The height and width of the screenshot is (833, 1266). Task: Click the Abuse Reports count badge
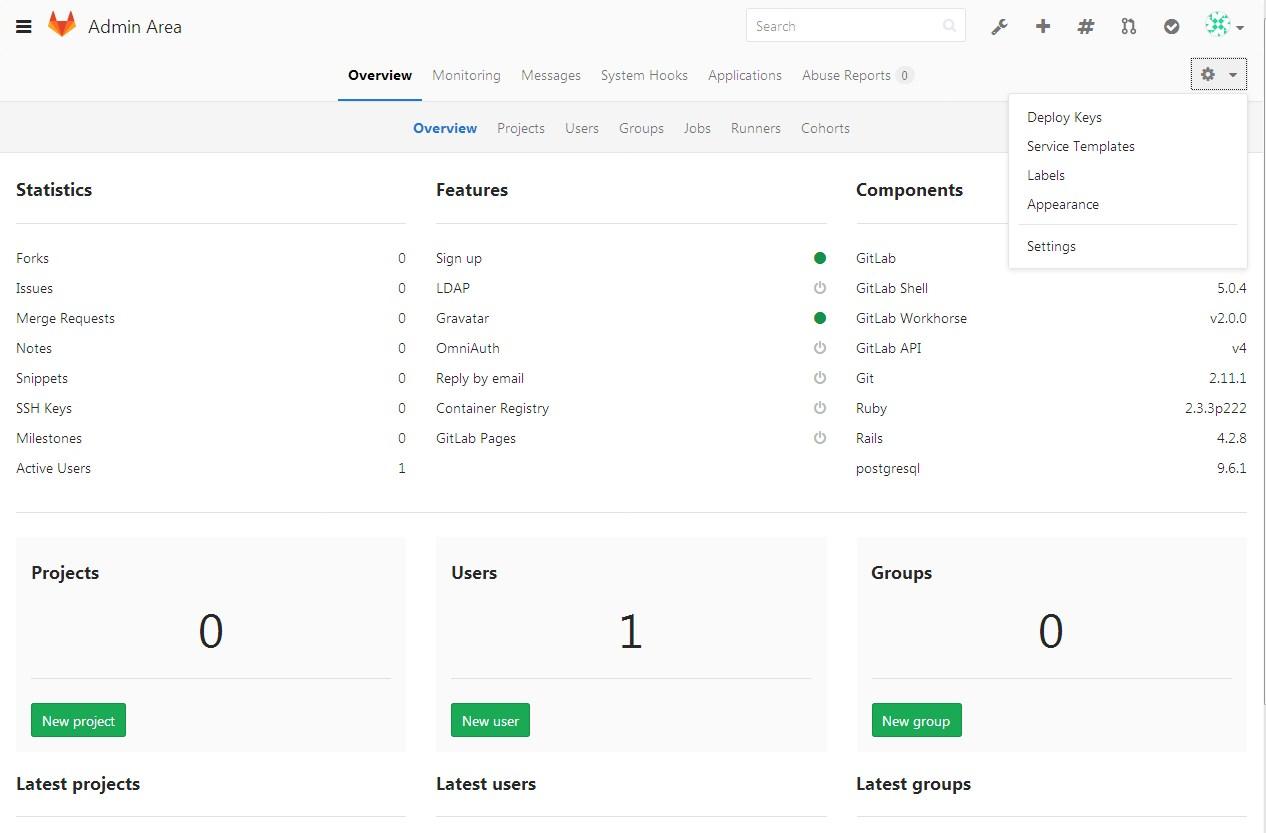click(x=904, y=75)
